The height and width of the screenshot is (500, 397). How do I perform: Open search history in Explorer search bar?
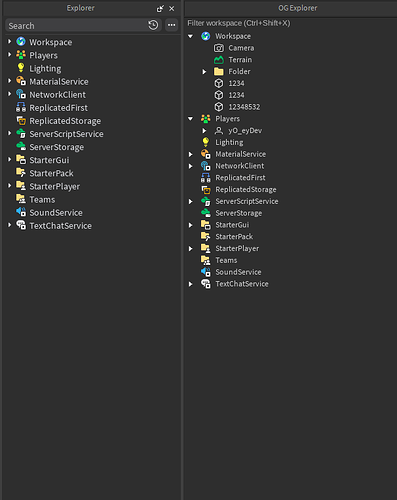153,25
